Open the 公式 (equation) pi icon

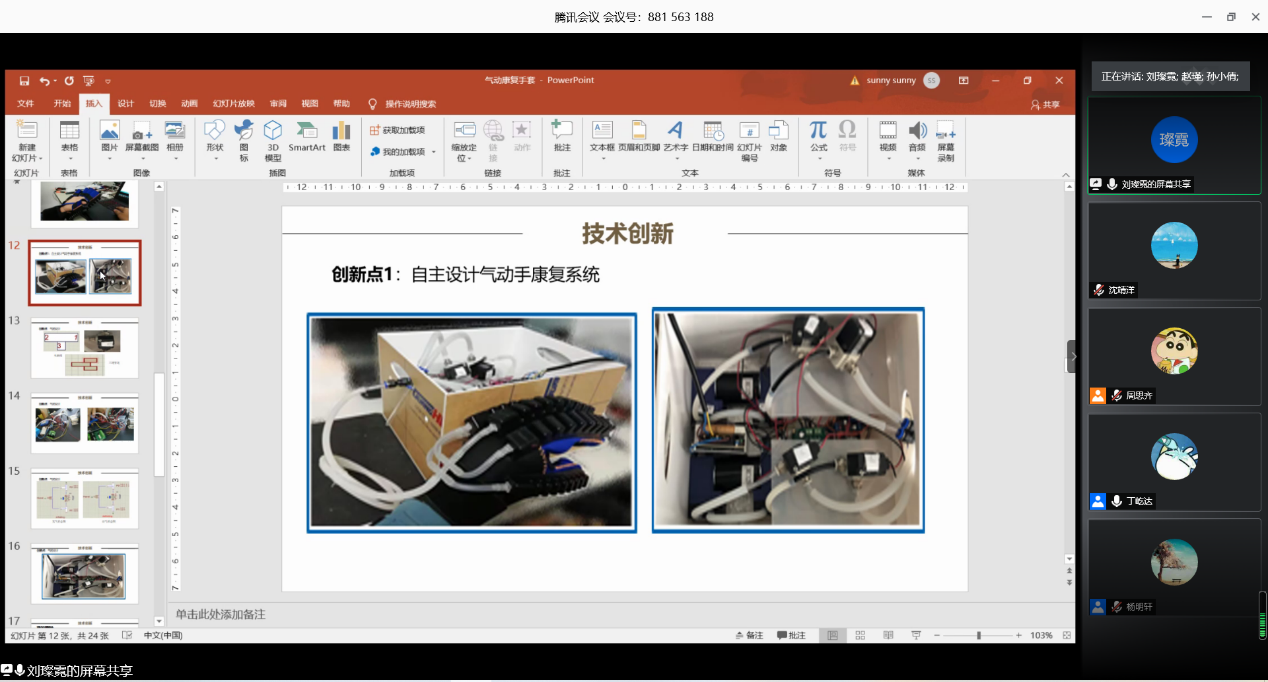818,136
